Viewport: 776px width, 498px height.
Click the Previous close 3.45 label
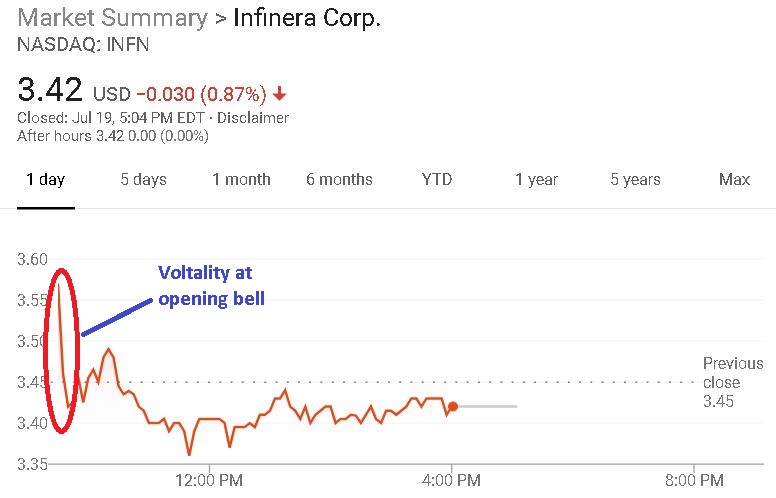pos(732,382)
